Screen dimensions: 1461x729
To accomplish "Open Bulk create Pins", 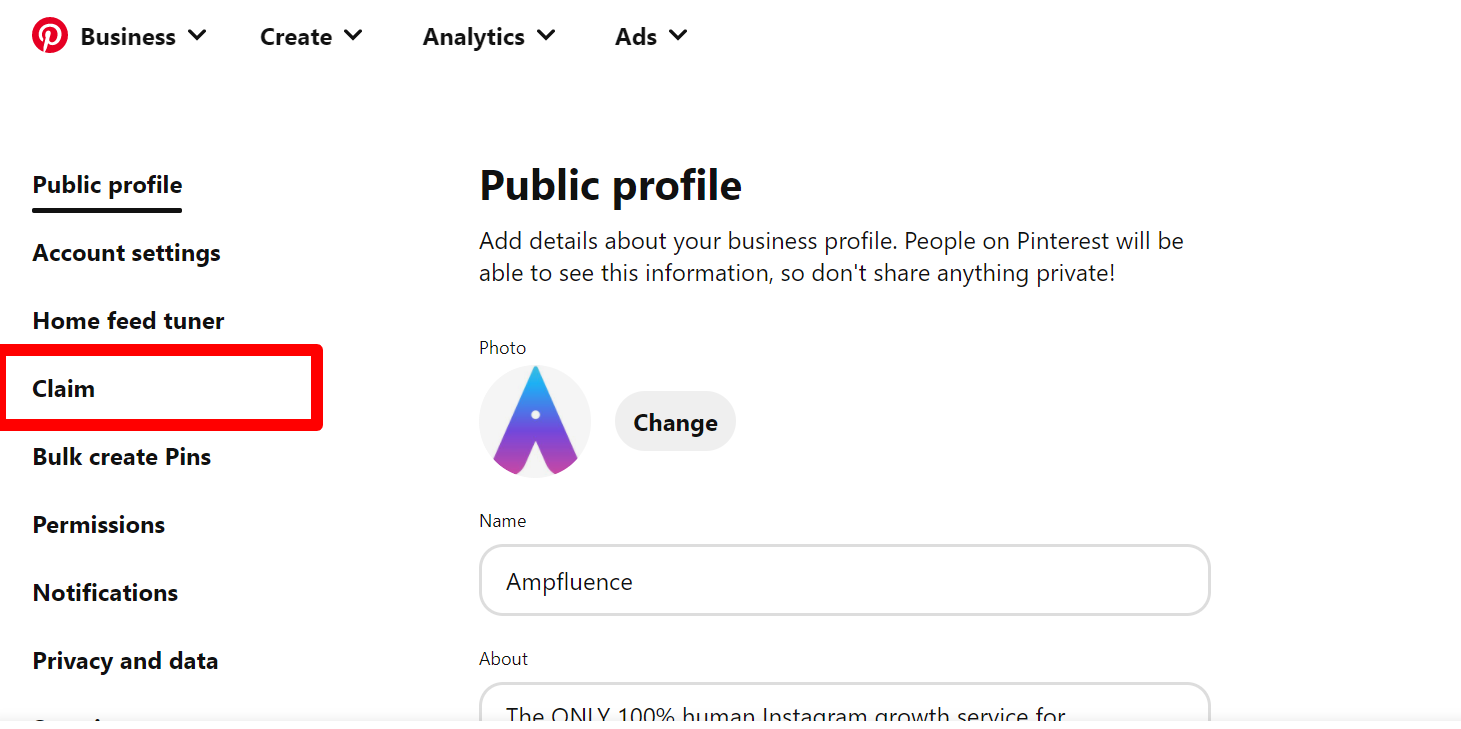I will 122,457.
